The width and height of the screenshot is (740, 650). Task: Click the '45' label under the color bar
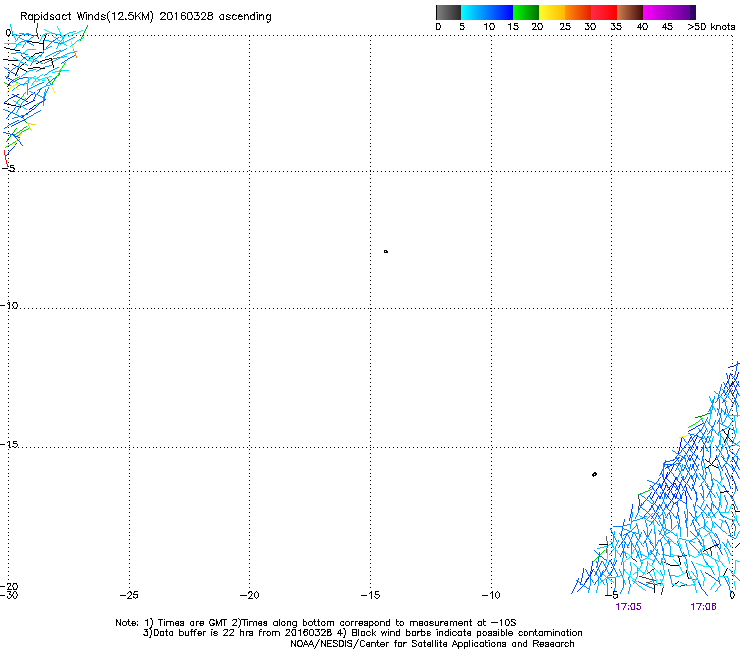pyautogui.click(x=667, y=27)
